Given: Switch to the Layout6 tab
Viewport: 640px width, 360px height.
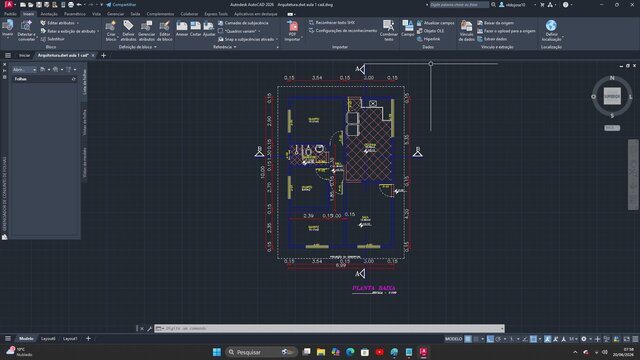Looking at the screenshot, I should point(48,339).
